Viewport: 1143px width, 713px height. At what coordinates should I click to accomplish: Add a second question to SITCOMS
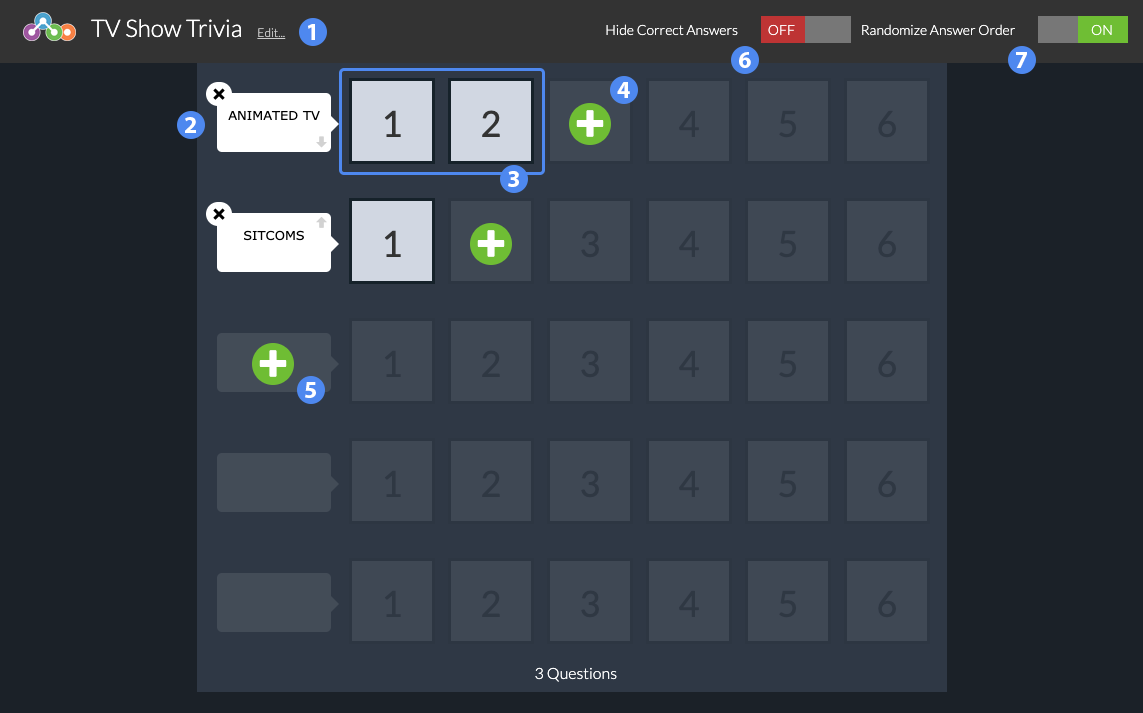tap(491, 243)
